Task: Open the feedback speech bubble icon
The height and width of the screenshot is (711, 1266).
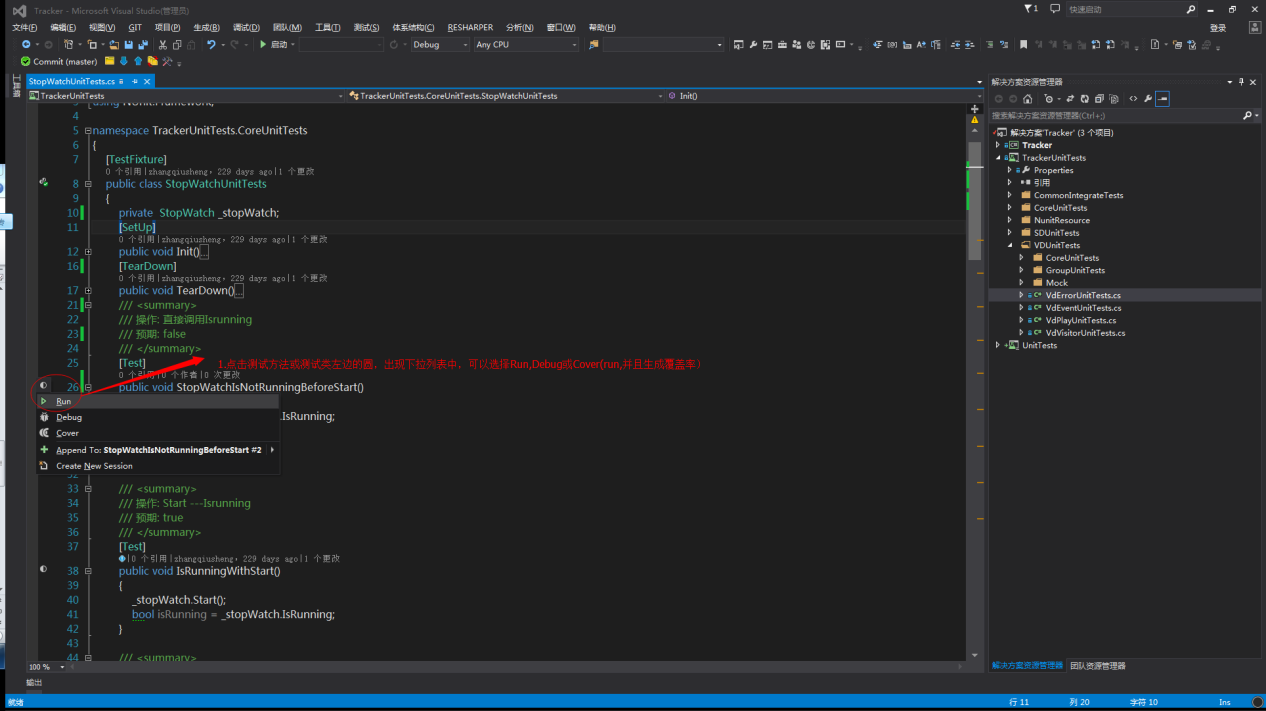Action: coord(1055,9)
